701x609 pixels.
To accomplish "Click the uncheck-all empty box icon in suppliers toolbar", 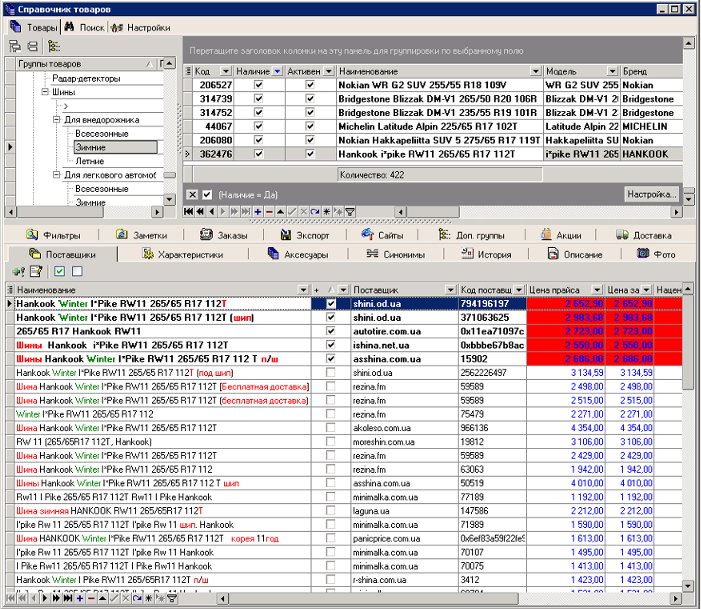I will [76, 272].
